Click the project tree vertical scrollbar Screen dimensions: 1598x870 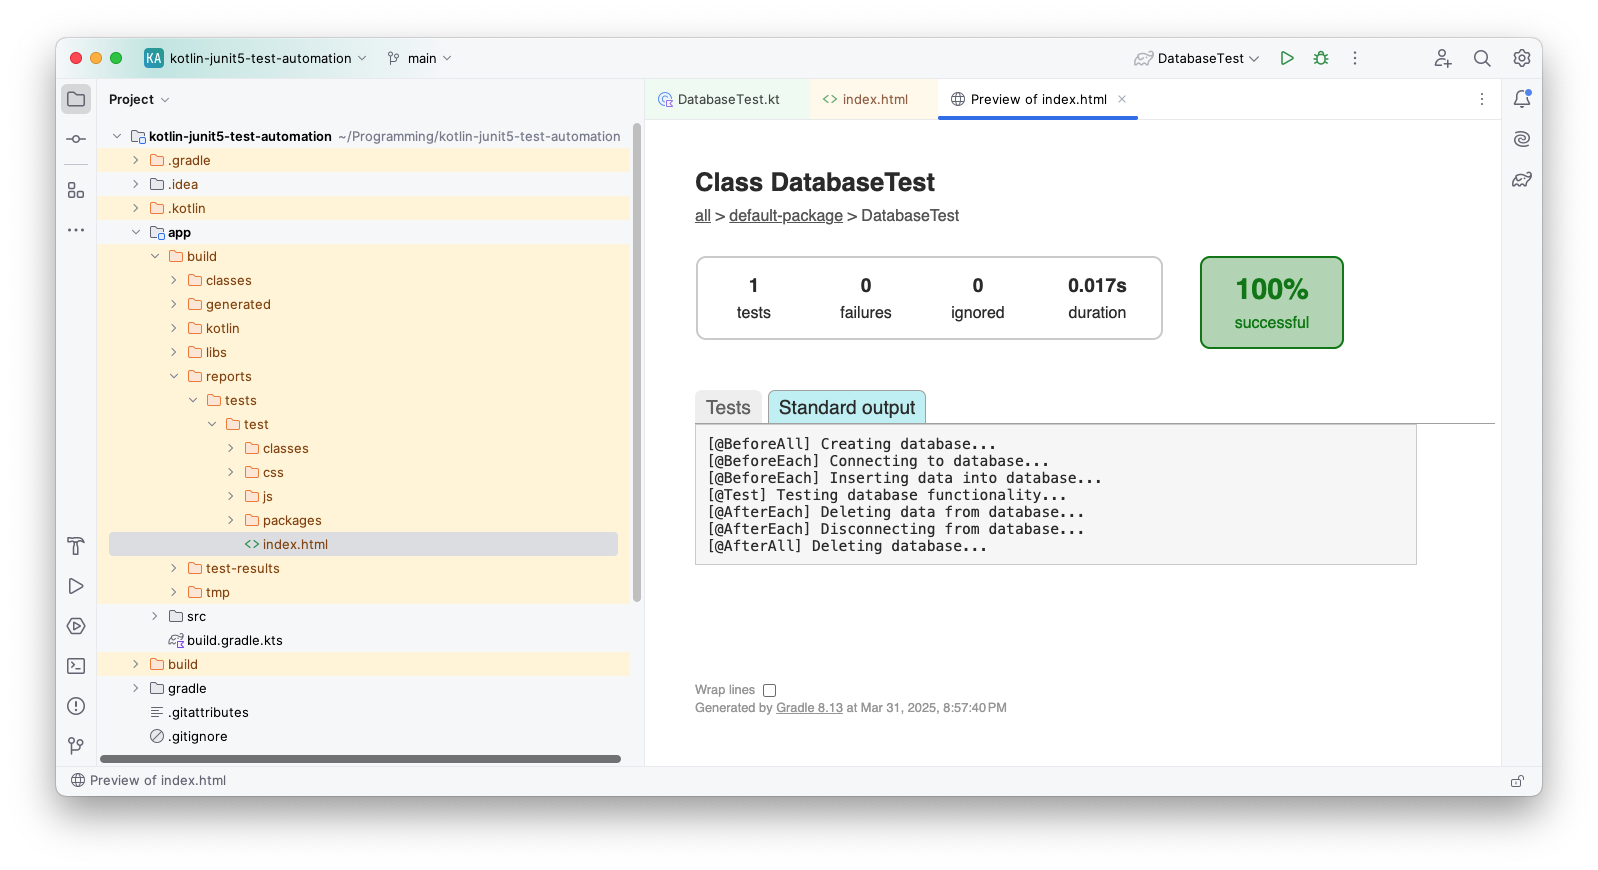637,362
